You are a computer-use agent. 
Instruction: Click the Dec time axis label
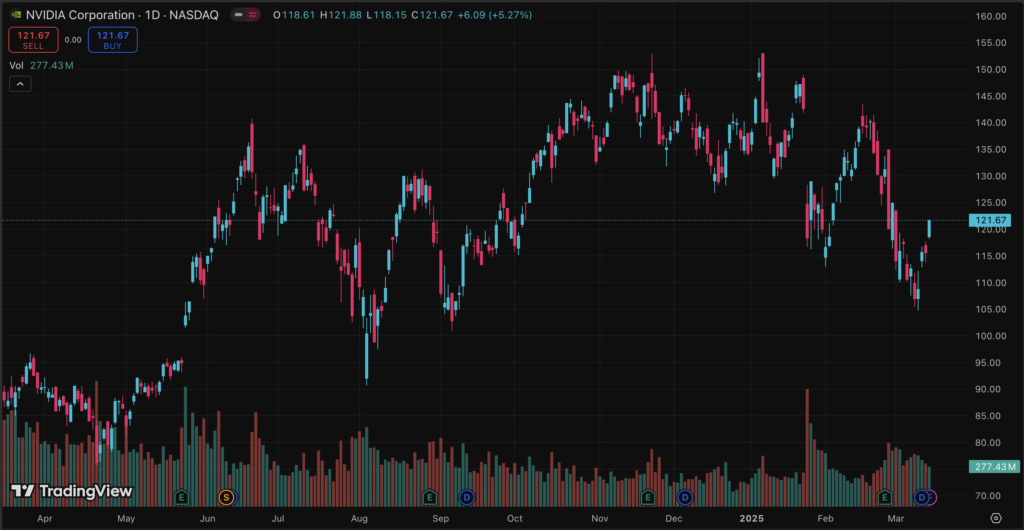coord(674,519)
